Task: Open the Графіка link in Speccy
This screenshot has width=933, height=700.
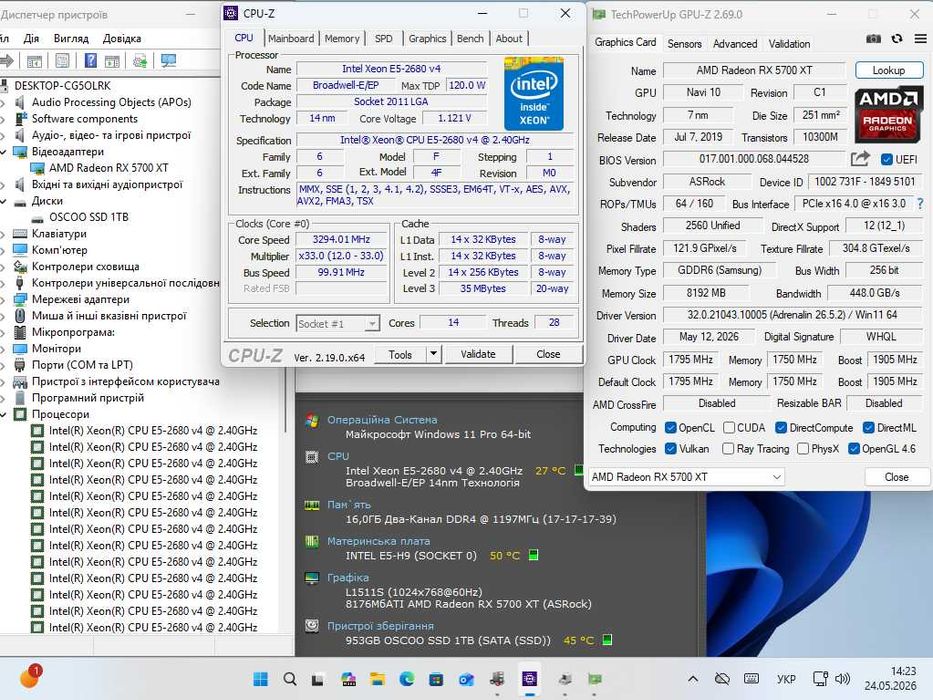Action: pos(348,578)
